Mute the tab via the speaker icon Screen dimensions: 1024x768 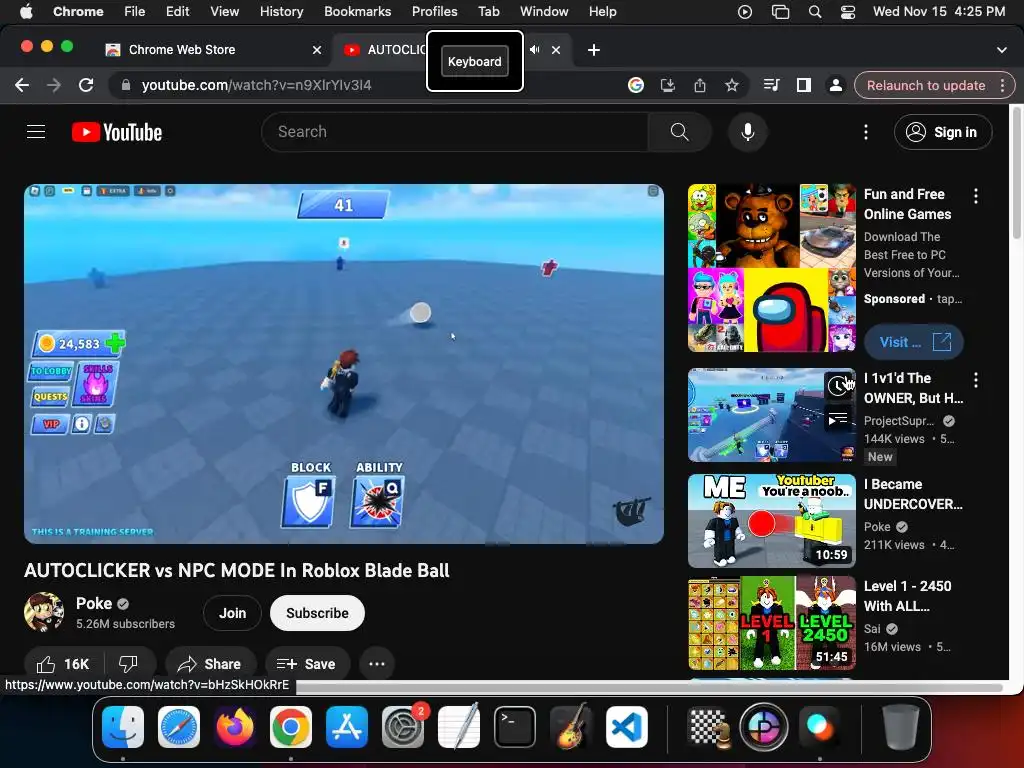[534, 50]
